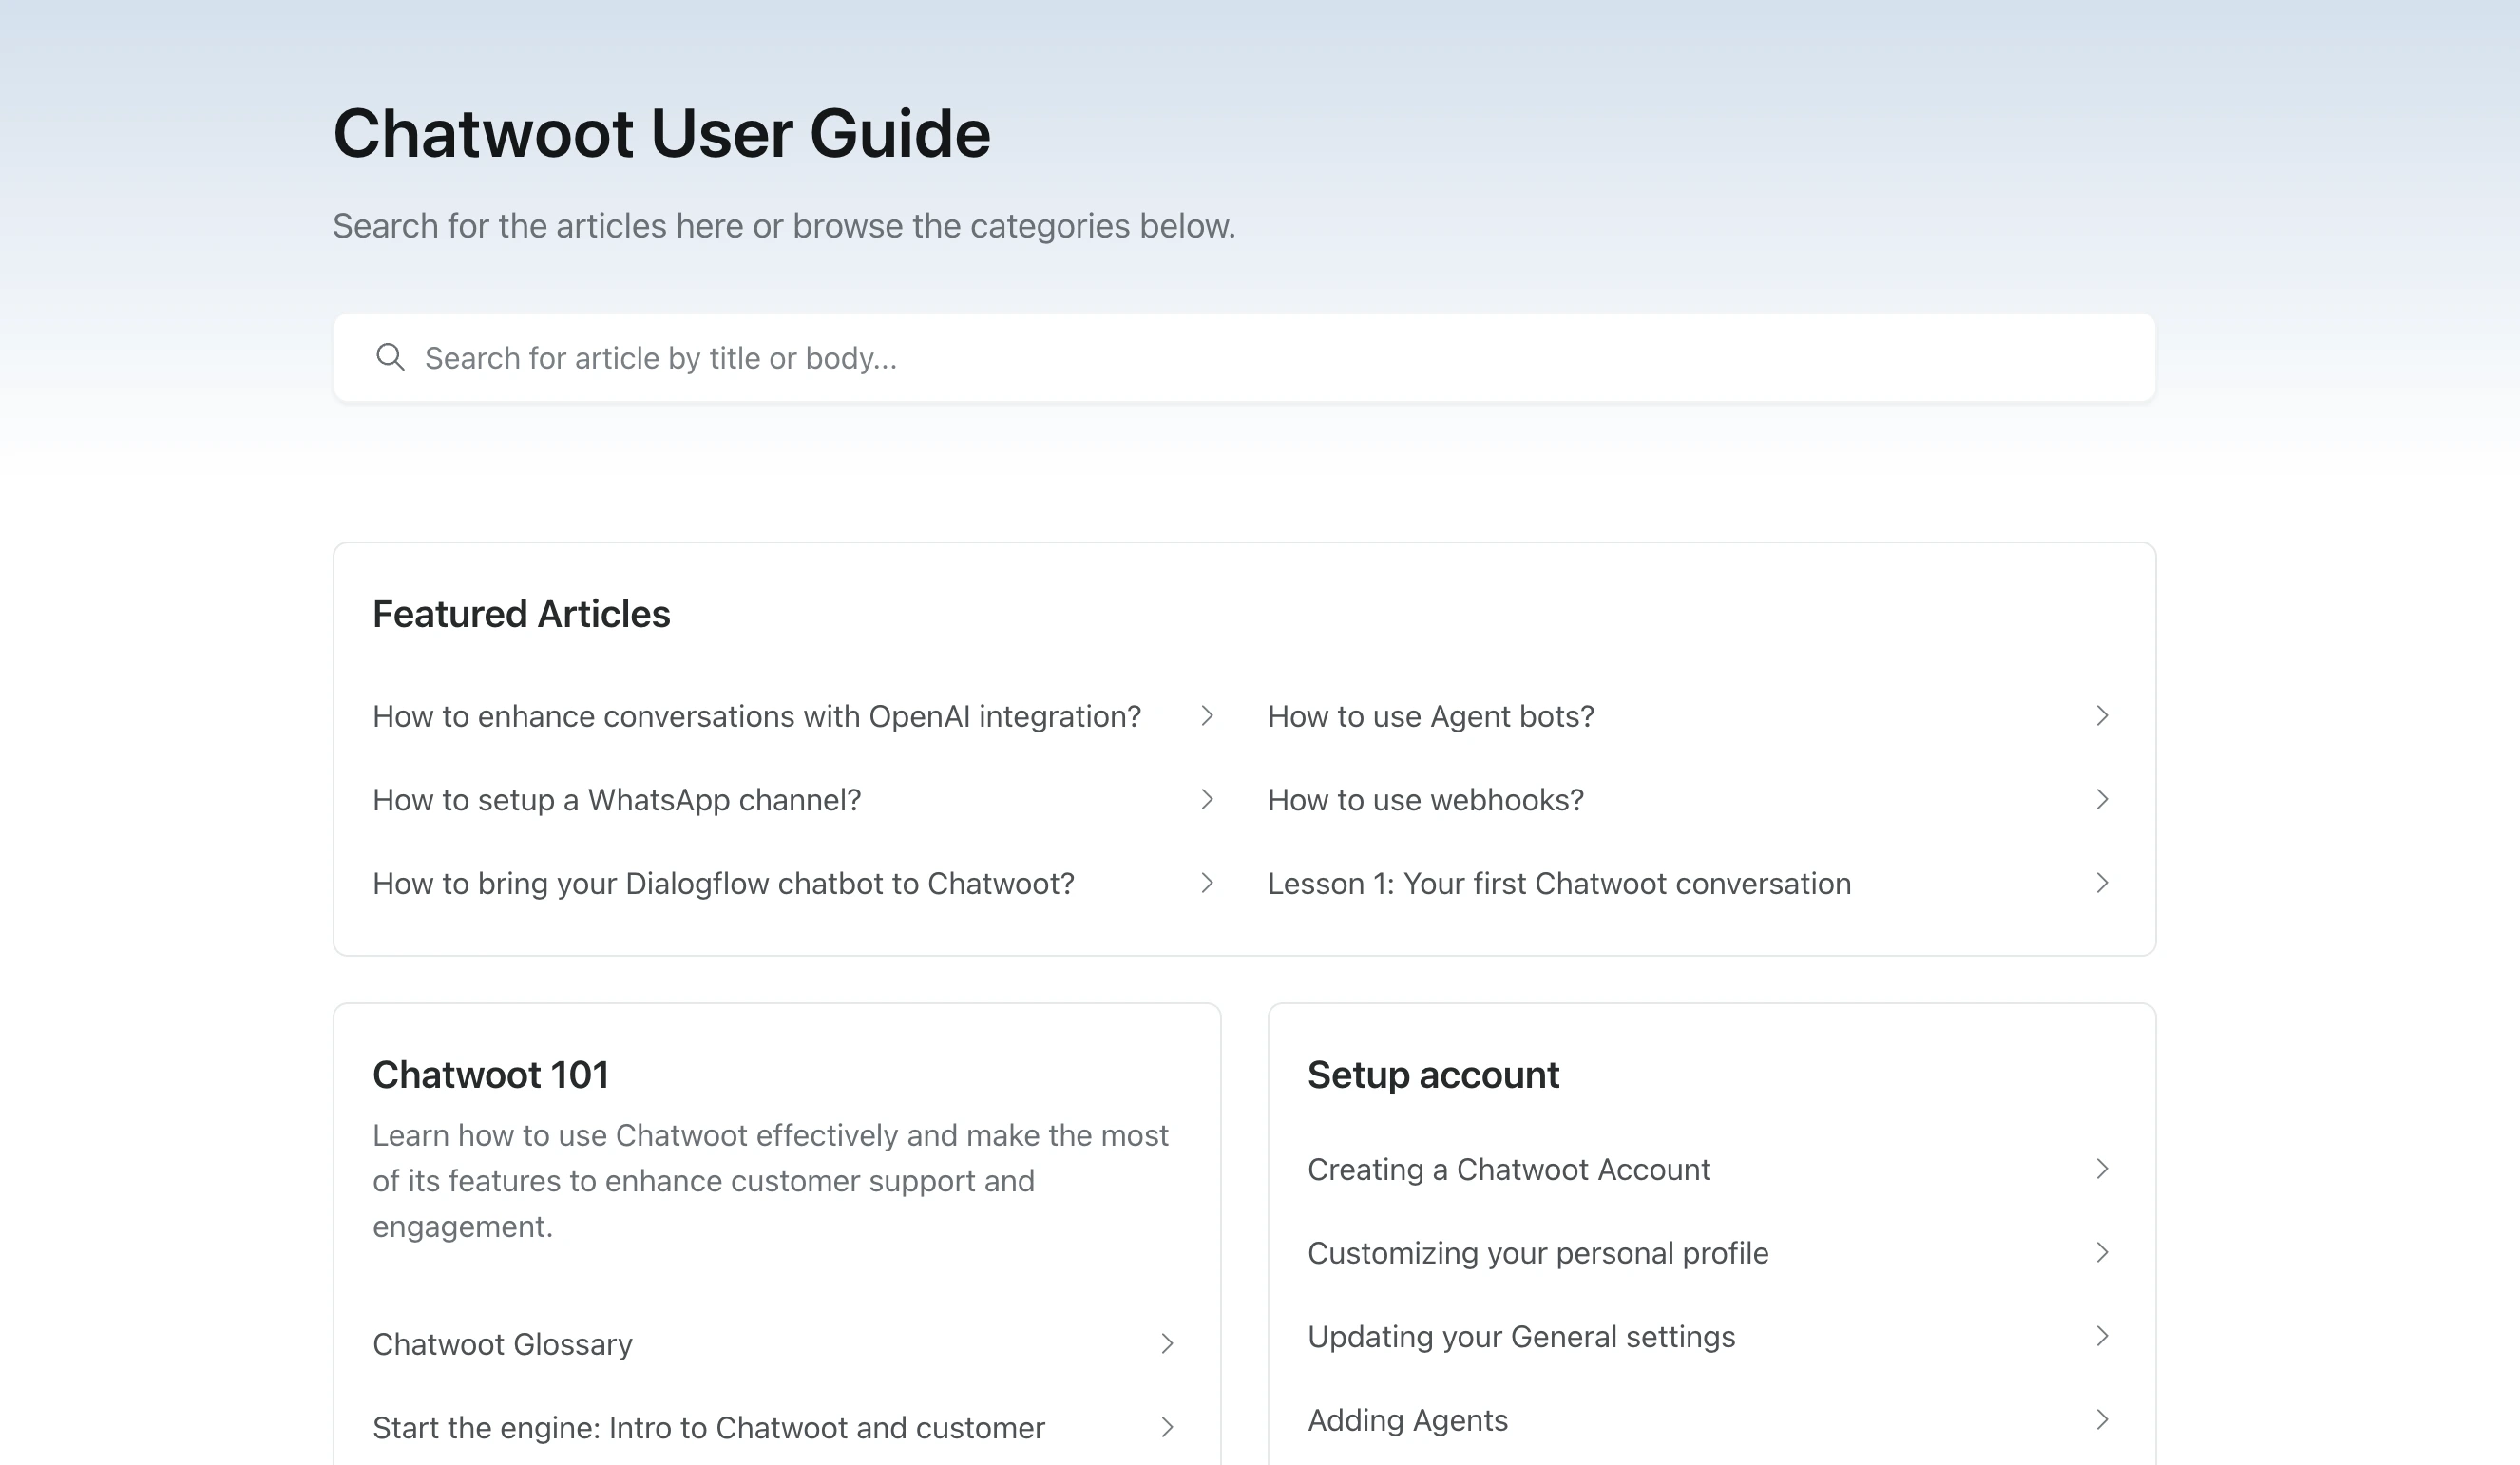Click the search icon to focus input
This screenshot has width=2520, height=1465.
point(391,357)
